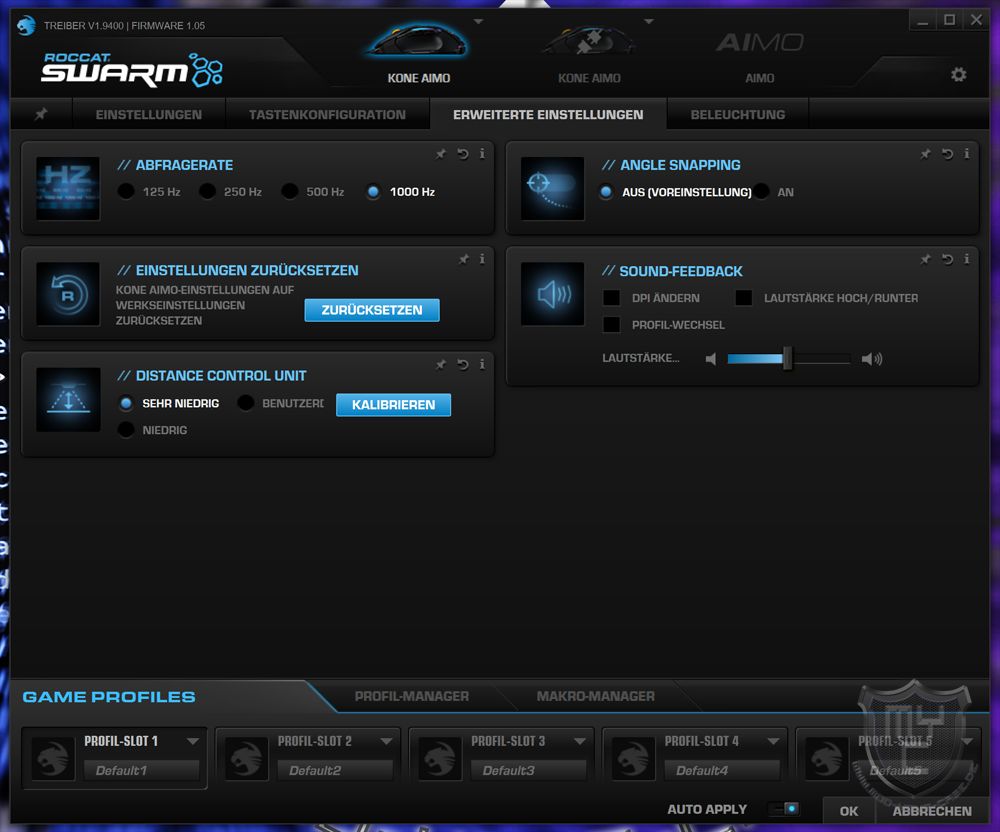Open the AIMO device section
The width and height of the screenshot is (1000, 832).
[760, 55]
